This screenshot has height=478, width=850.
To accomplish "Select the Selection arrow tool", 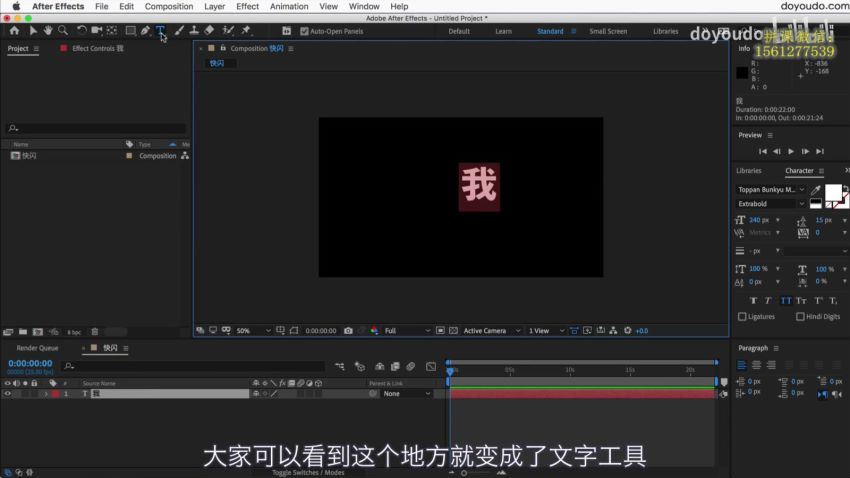I will pos(33,31).
